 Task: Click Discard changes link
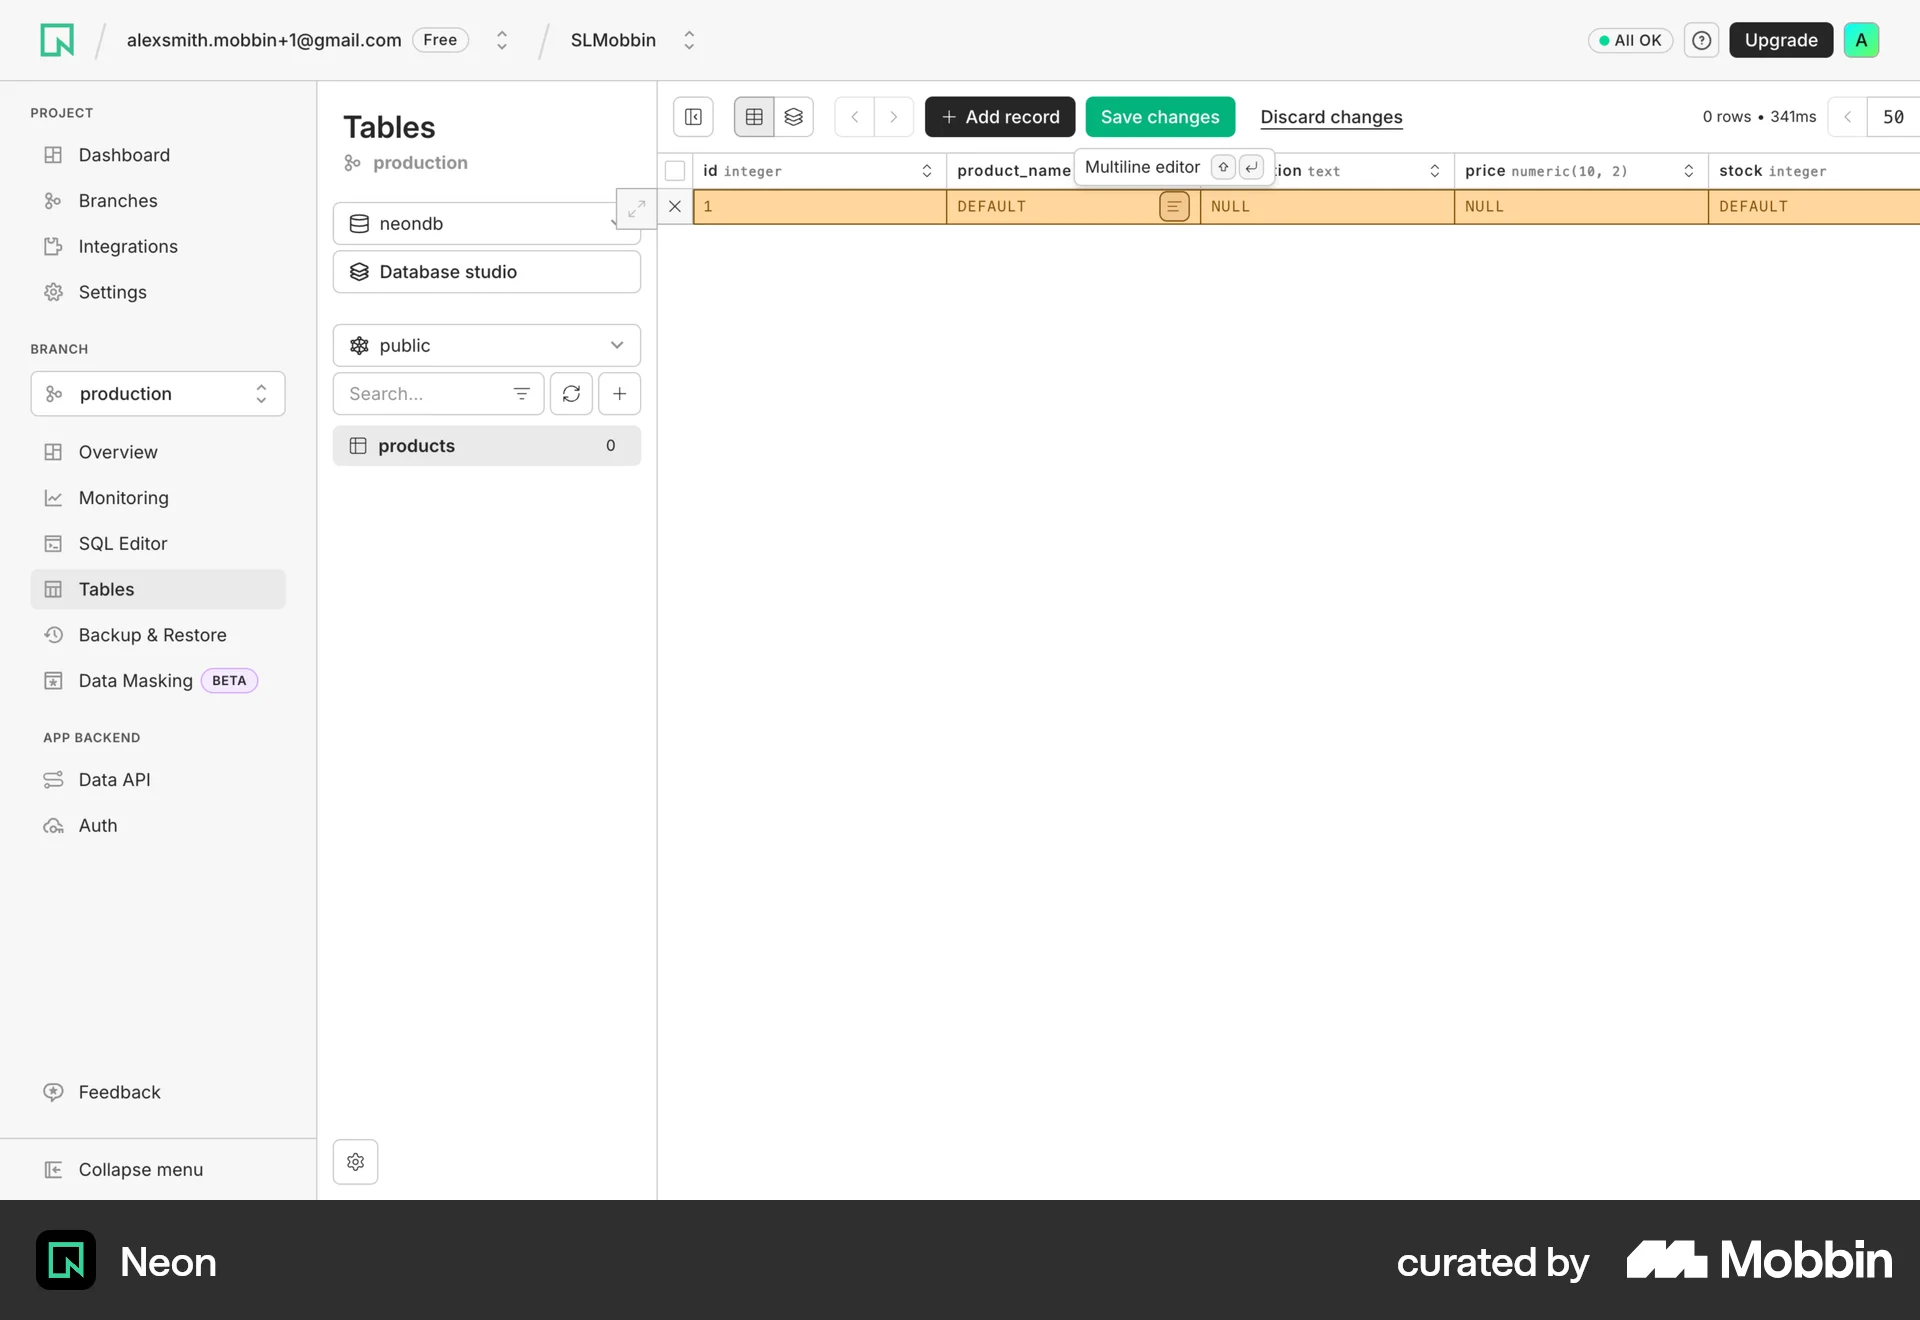click(x=1331, y=117)
